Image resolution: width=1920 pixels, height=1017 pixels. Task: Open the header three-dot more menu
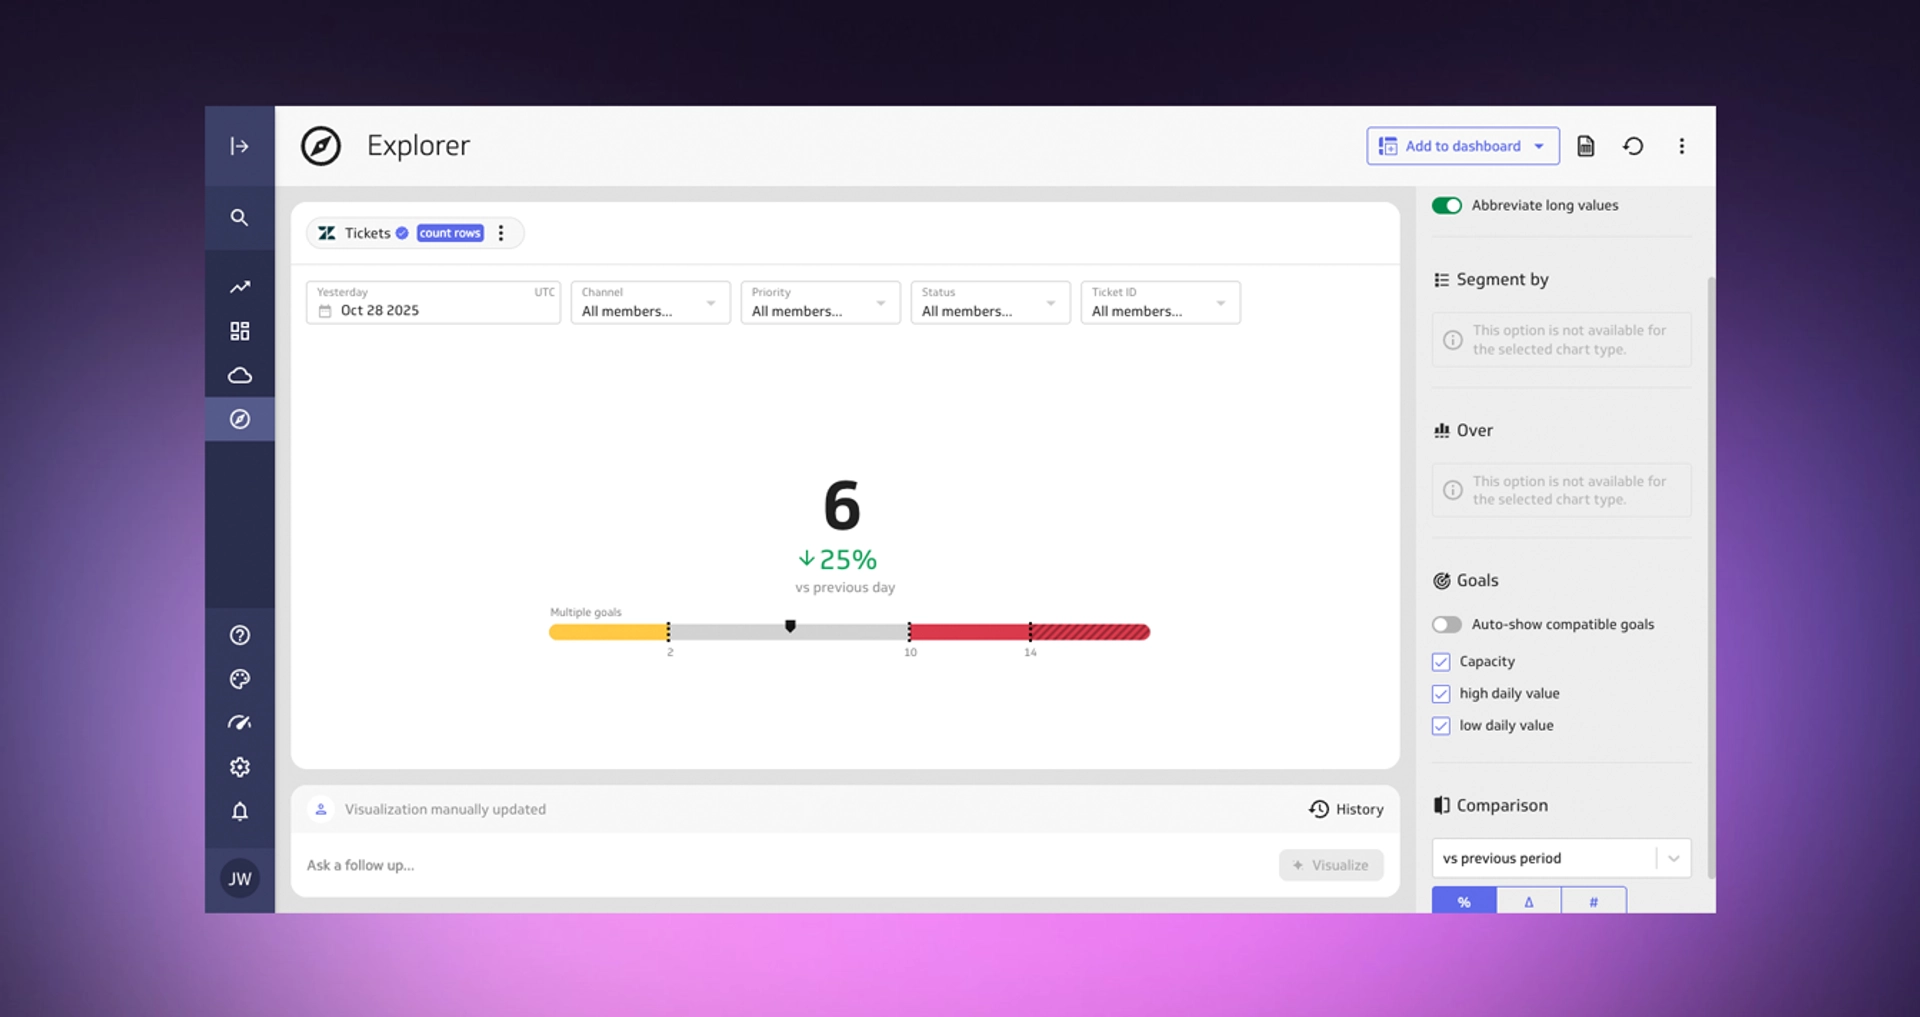(1681, 146)
